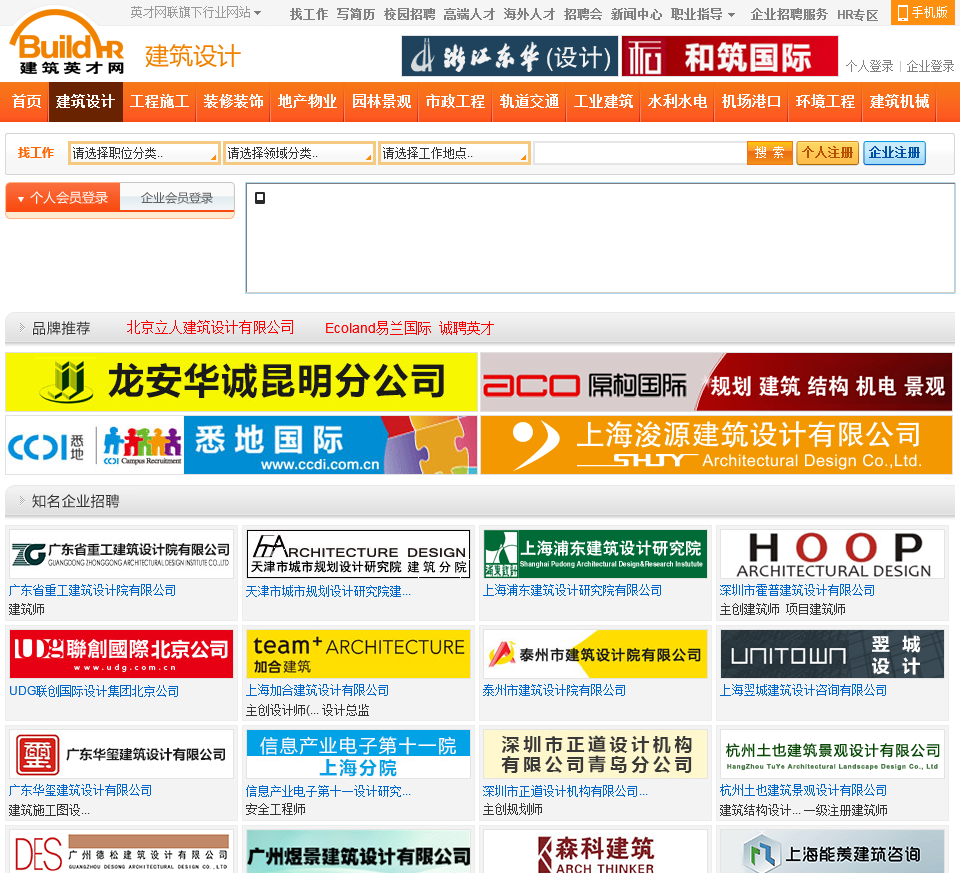This screenshot has height=873, width=960.
Task: Open the 新闻中心 link in the top bar
Action: click(x=636, y=13)
